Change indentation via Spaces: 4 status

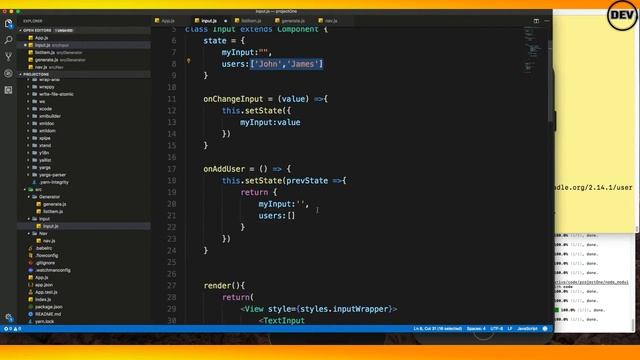(x=476, y=329)
